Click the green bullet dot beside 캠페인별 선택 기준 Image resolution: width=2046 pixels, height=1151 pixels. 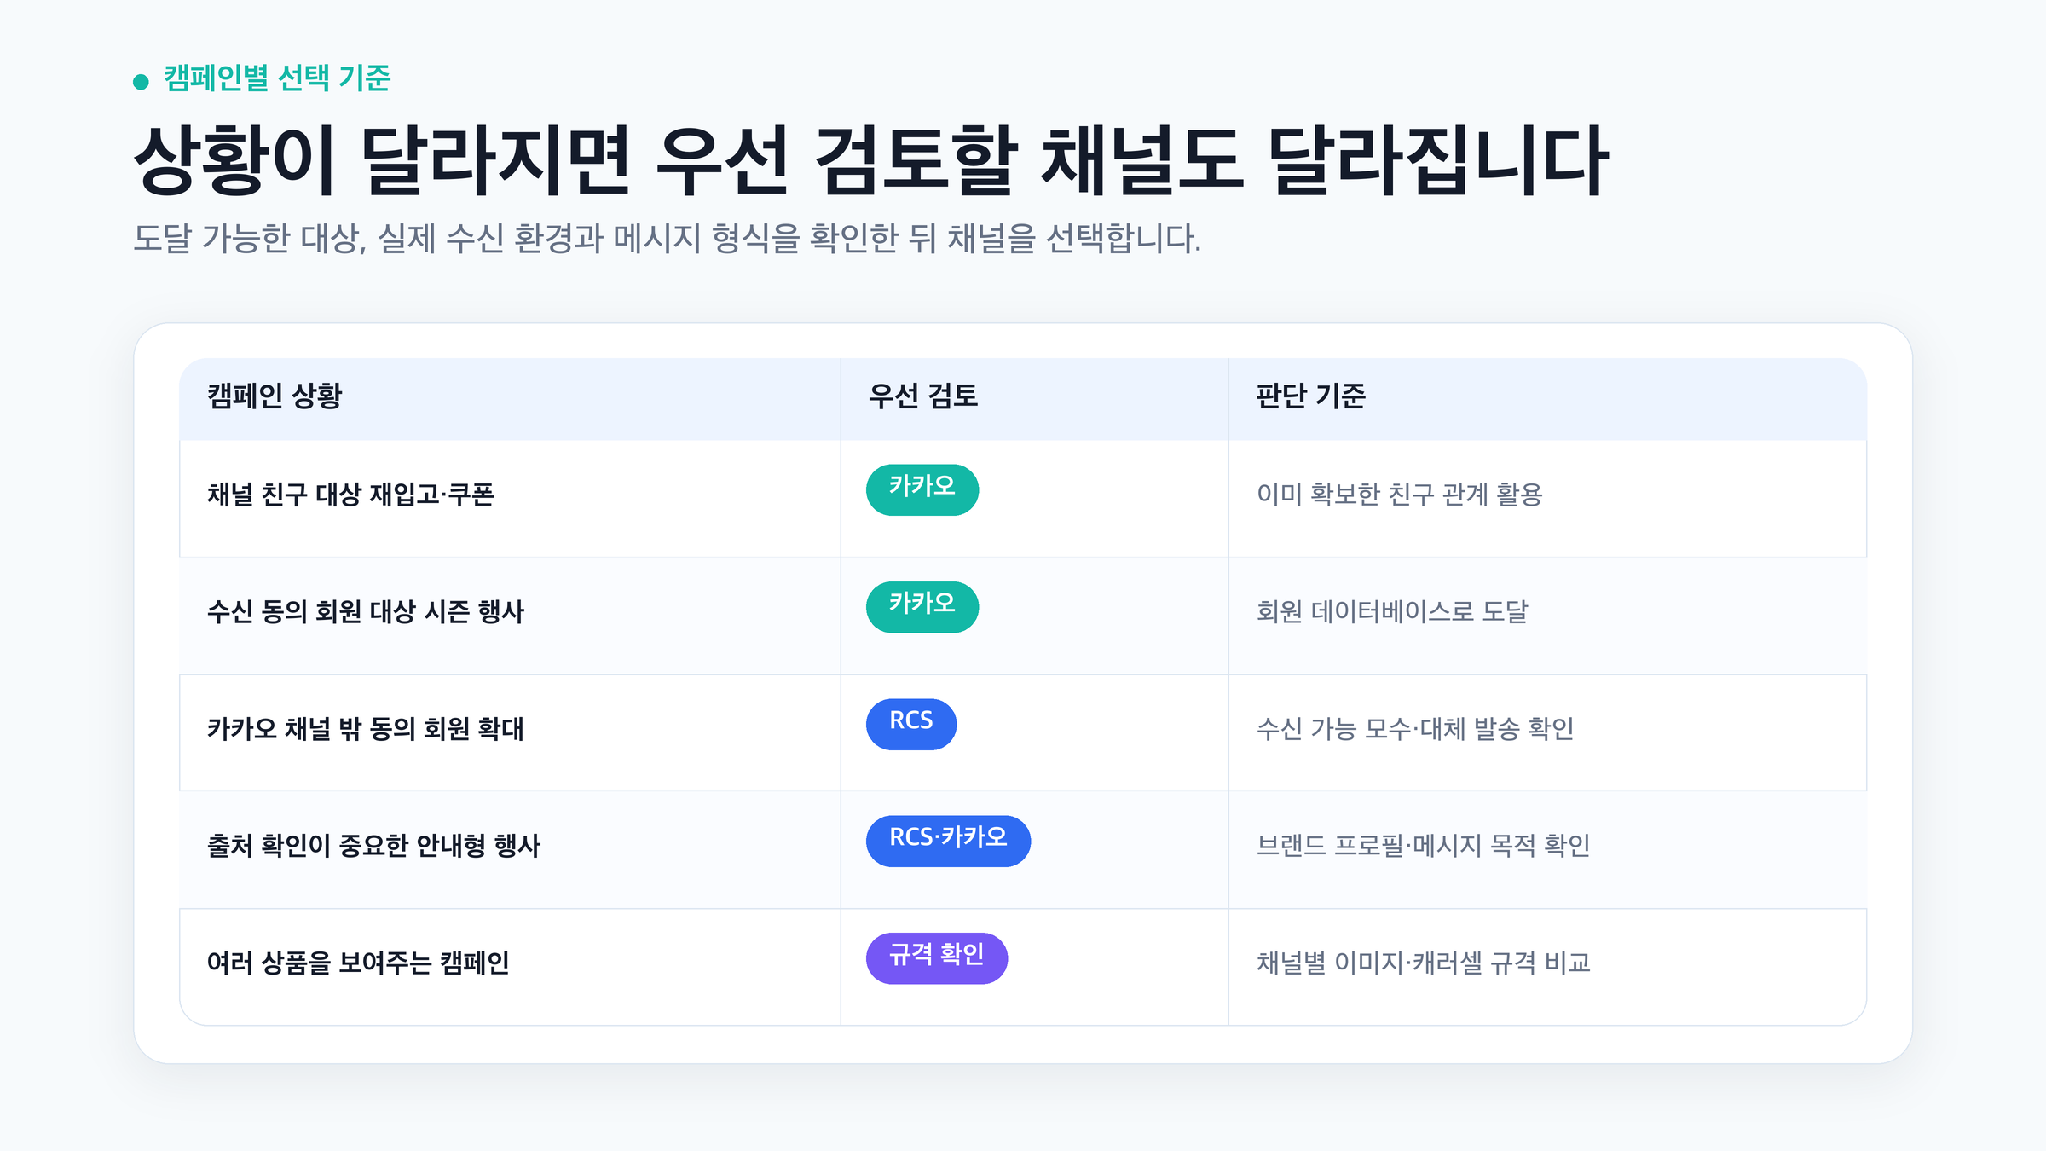pos(141,82)
